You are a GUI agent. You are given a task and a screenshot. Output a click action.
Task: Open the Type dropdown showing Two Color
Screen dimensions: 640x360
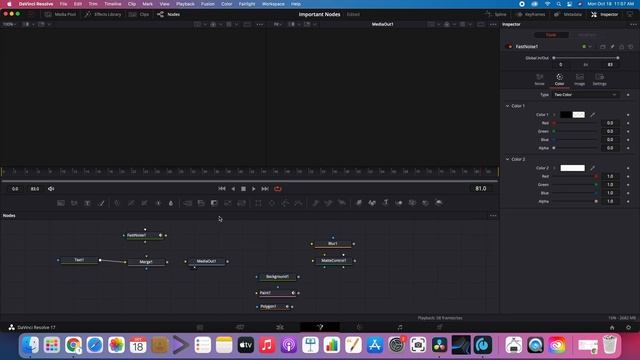click(585, 95)
